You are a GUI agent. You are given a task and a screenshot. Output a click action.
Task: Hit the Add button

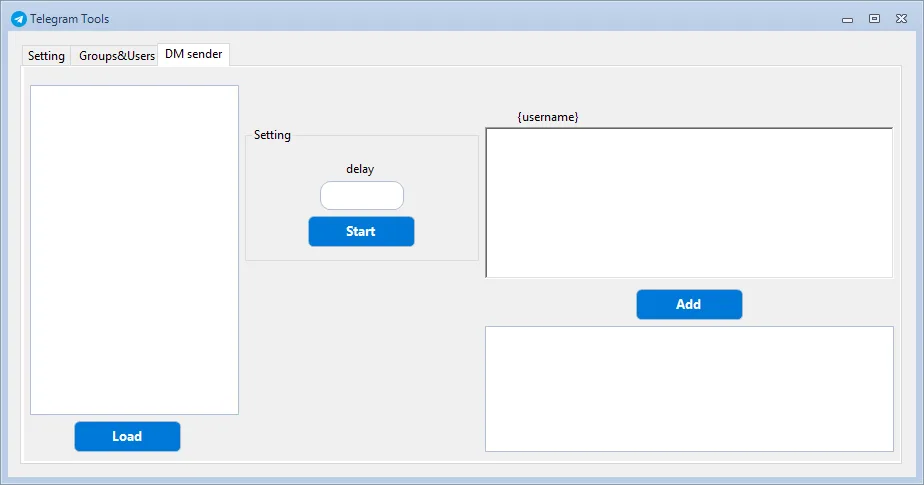point(689,304)
